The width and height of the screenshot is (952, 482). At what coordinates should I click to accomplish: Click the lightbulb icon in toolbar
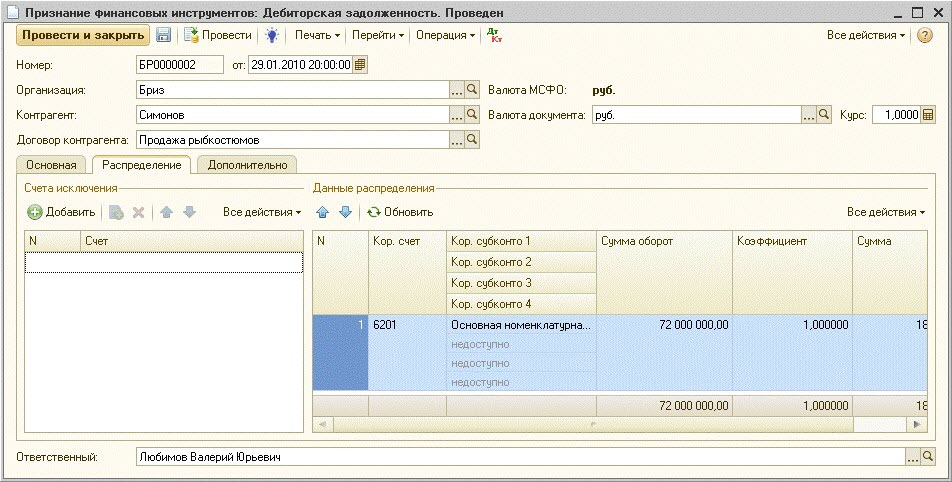tap(271, 35)
